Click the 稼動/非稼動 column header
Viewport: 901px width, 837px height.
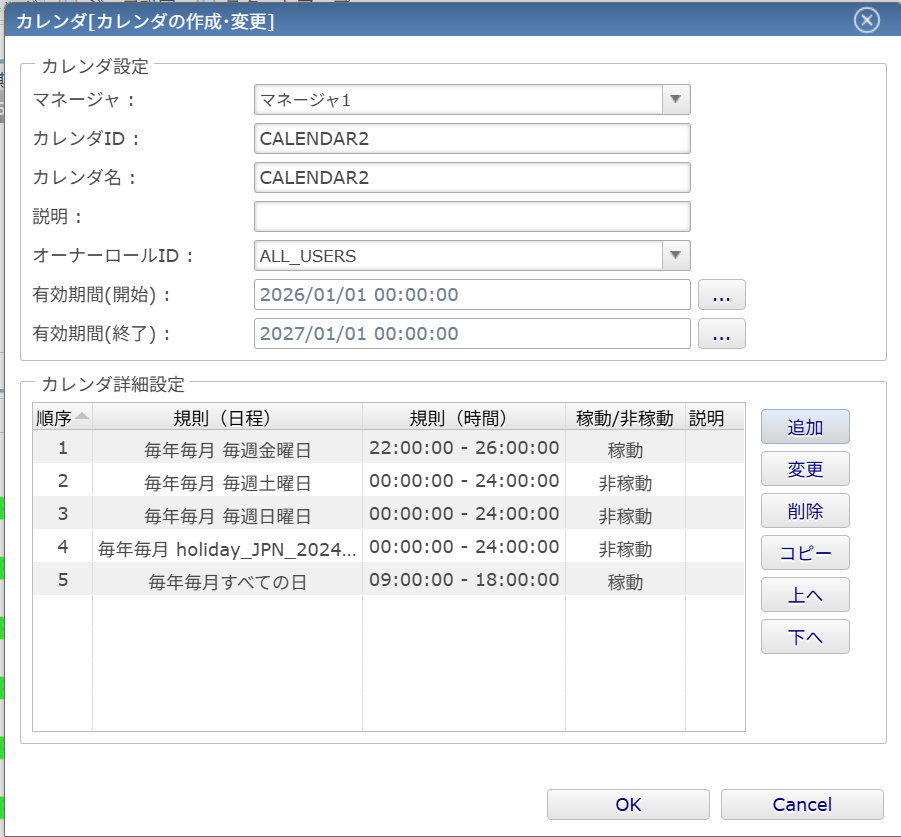click(625, 418)
